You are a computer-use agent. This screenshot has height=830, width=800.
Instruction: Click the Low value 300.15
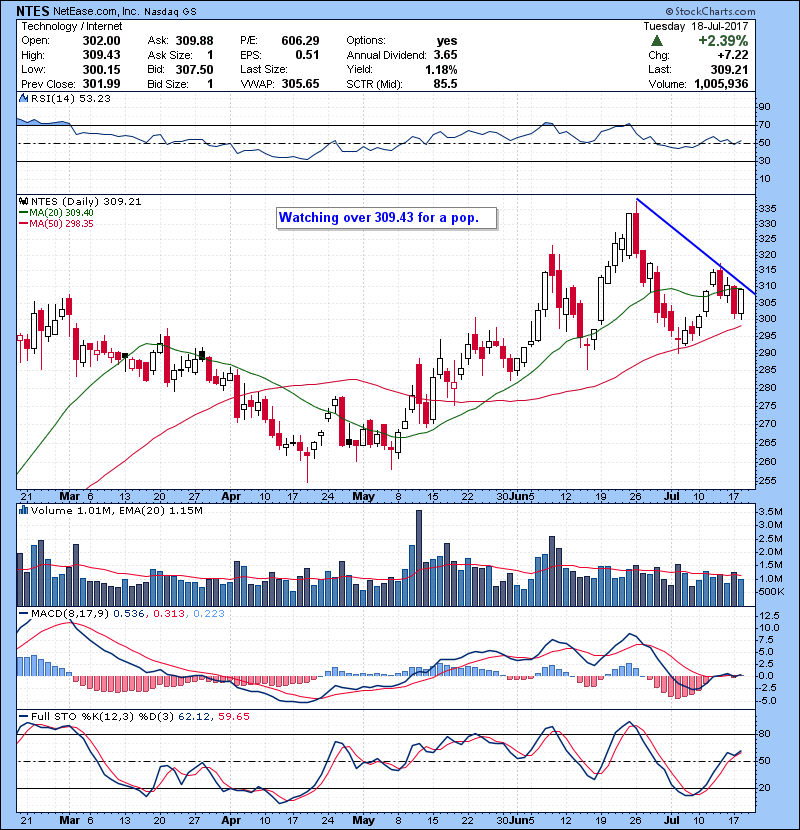(101, 70)
